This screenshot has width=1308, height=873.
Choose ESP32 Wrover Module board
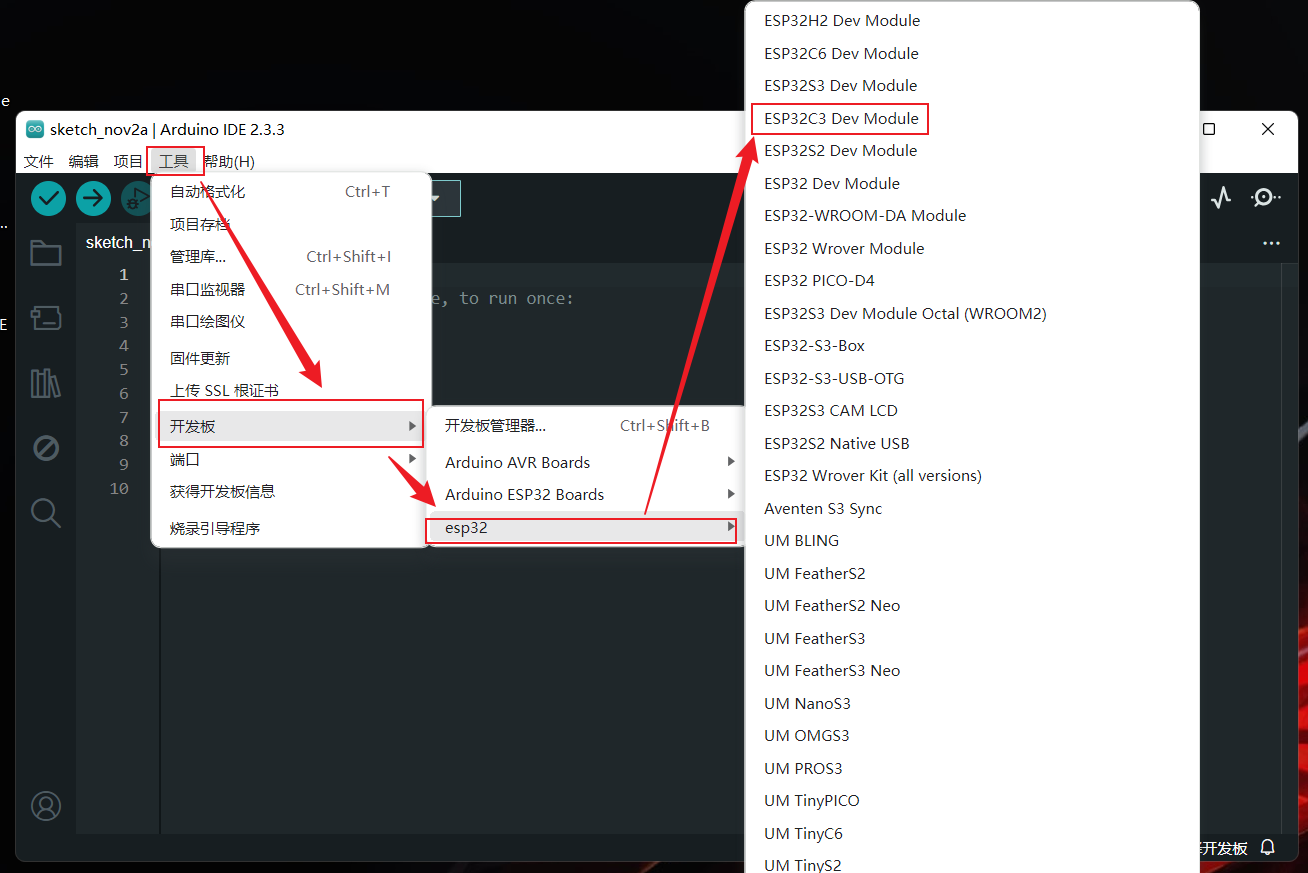844,248
